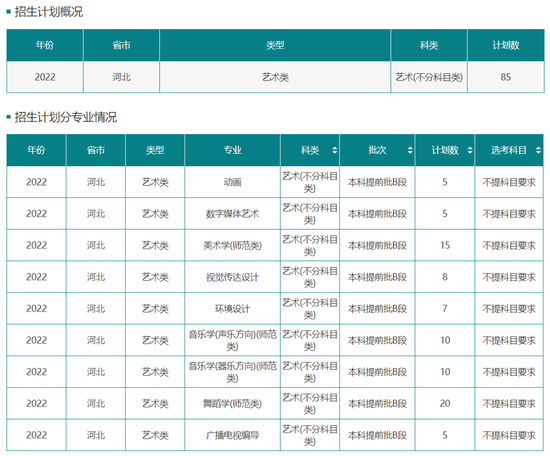The height and width of the screenshot is (456, 550).
Task: Click the 招生计划概况 section heading
Action: pyautogui.click(x=49, y=12)
